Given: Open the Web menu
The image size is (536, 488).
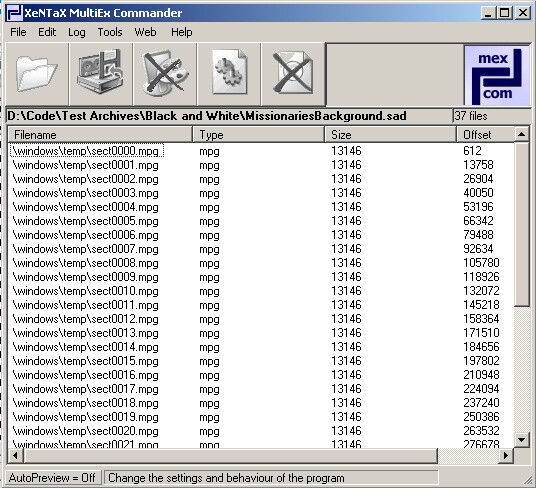Looking at the screenshot, I should tap(145, 32).
